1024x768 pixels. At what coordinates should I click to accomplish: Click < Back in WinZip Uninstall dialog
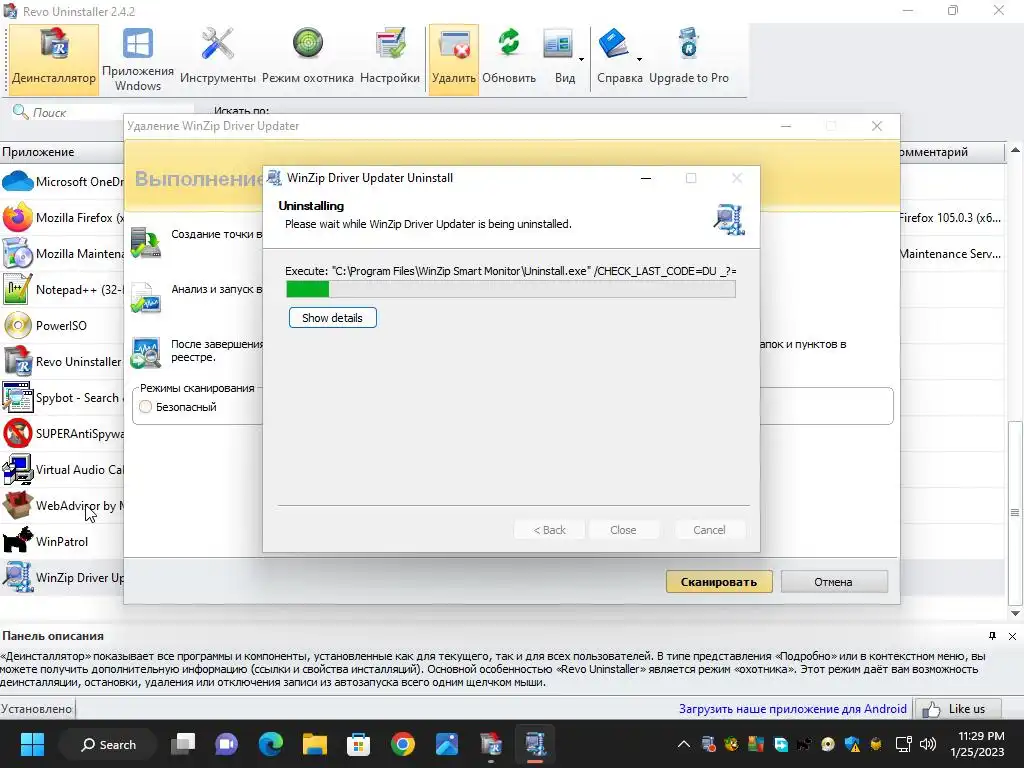coord(550,530)
